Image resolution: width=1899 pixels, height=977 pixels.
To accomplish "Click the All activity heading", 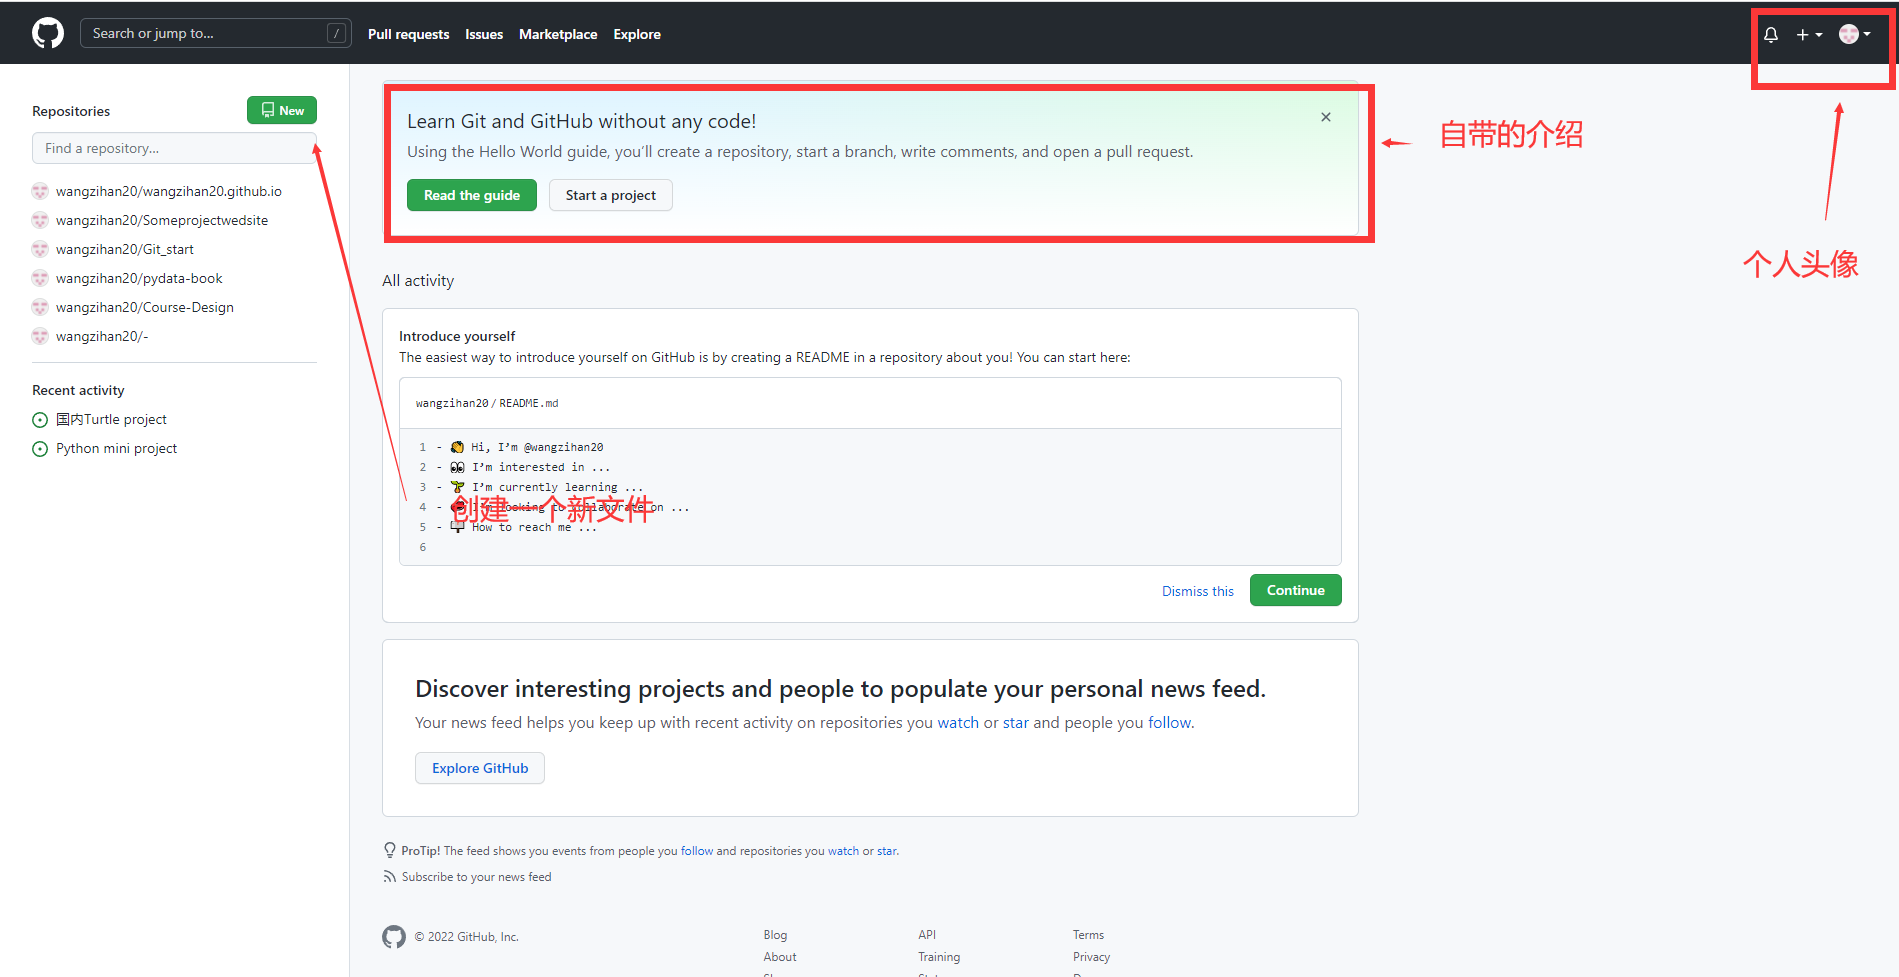I will click(x=418, y=281).
